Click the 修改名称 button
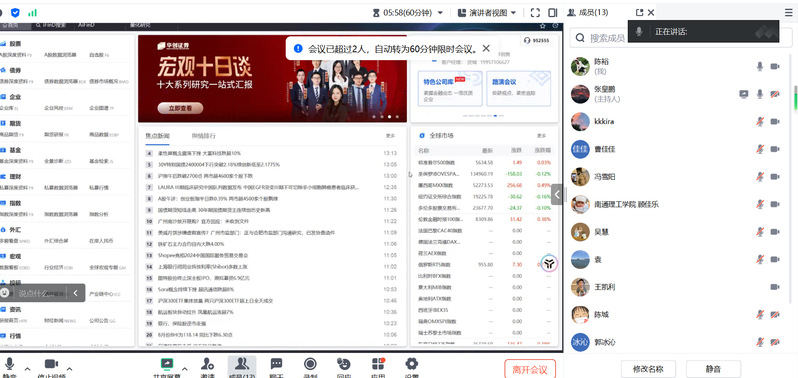Viewport: 798px width, 378px height. [x=648, y=369]
